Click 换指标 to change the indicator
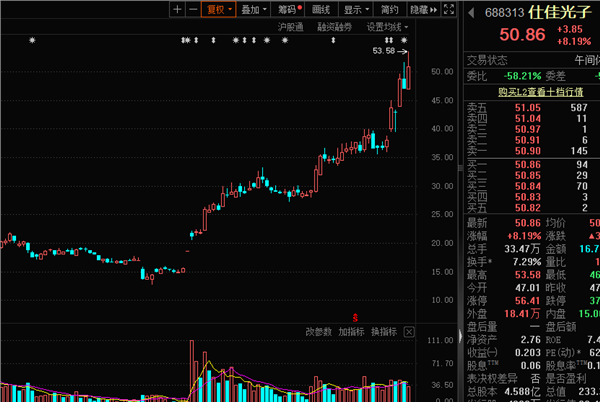 (384, 332)
